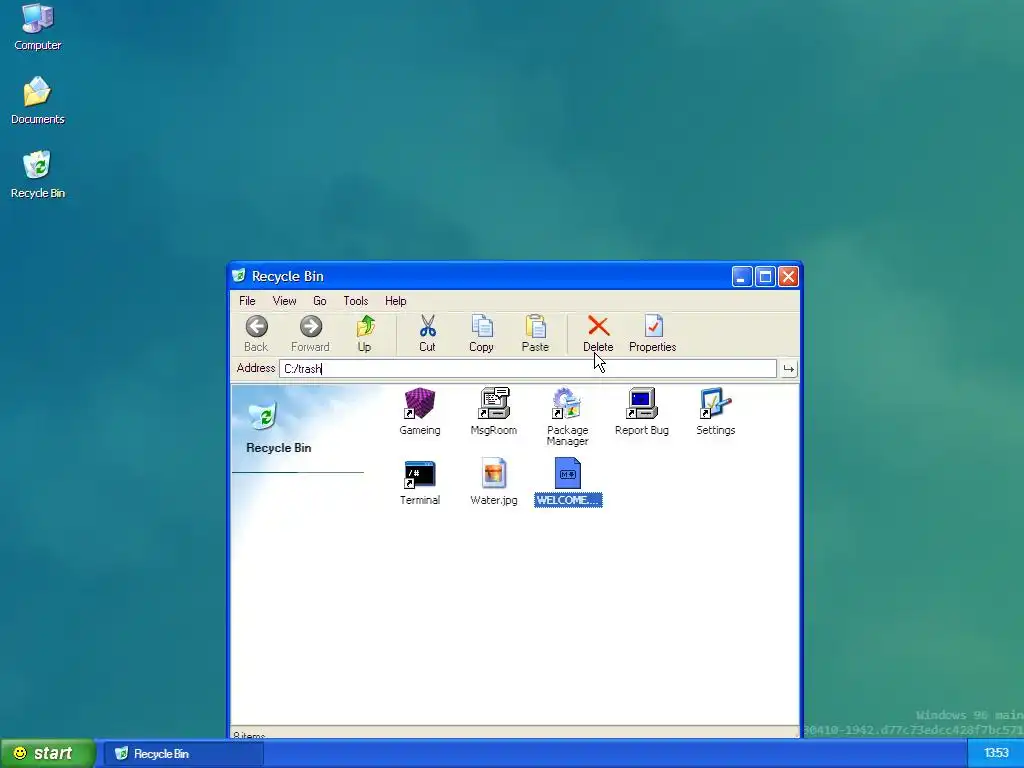Select the Computer desktop icon
Viewport: 1024px width, 768px height.
point(38,27)
